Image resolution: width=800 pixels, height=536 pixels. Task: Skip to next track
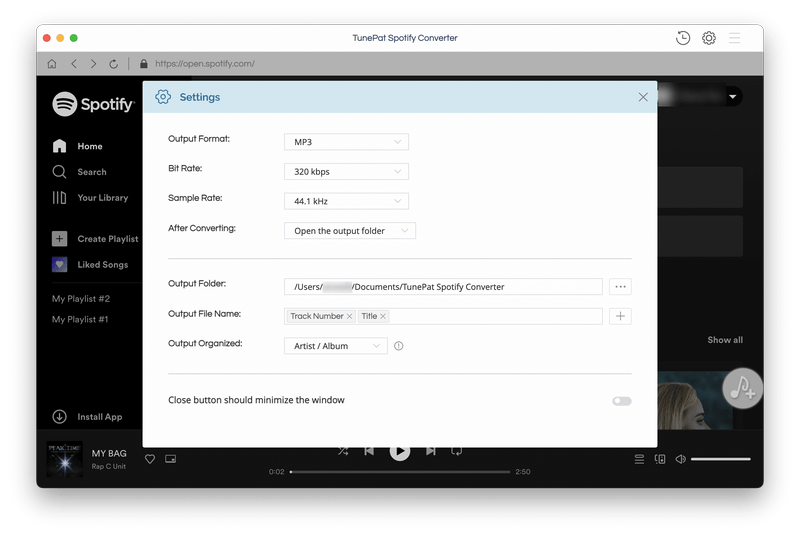click(431, 451)
